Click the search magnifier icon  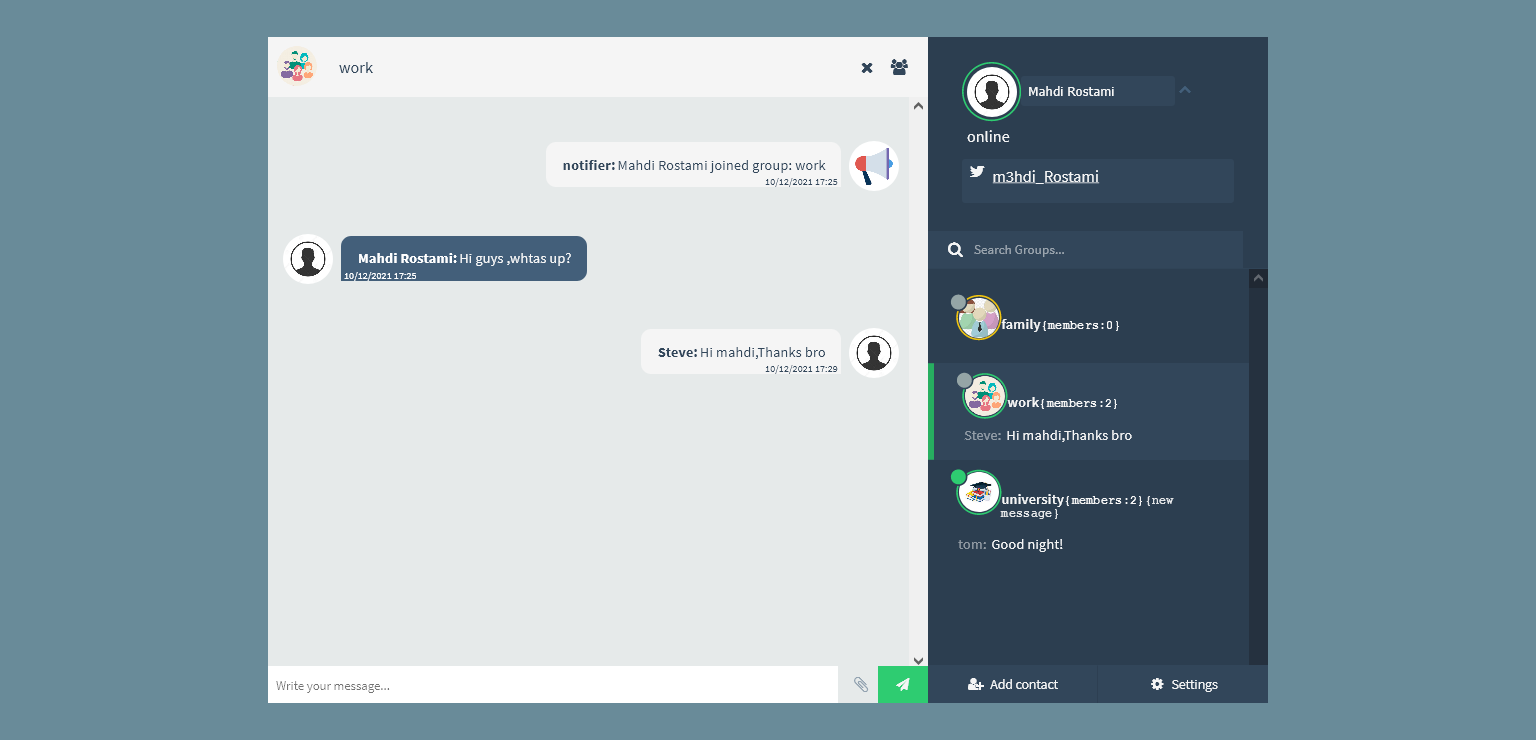point(955,250)
